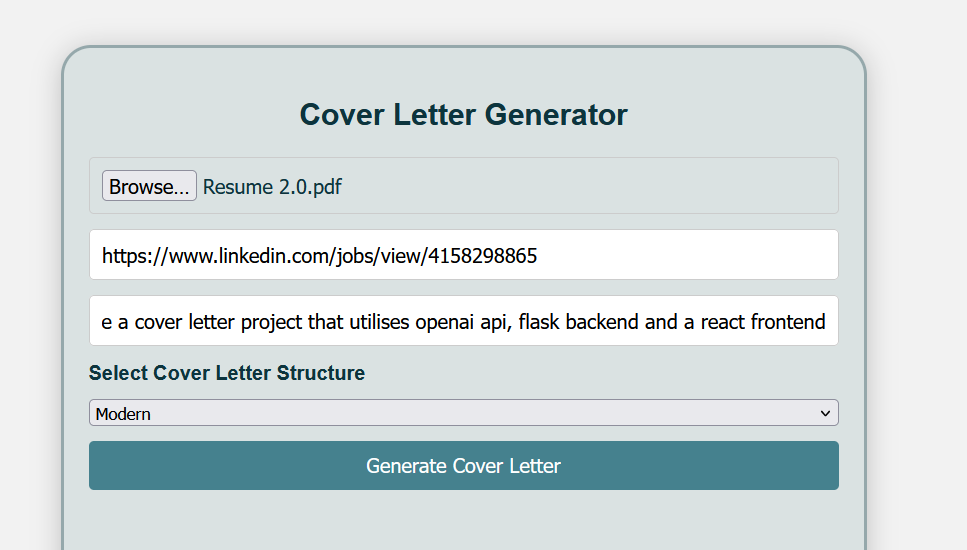The height and width of the screenshot is (550, 967).
Task: Click the dropdown chevron arrow icon
Action: (825, 413)
